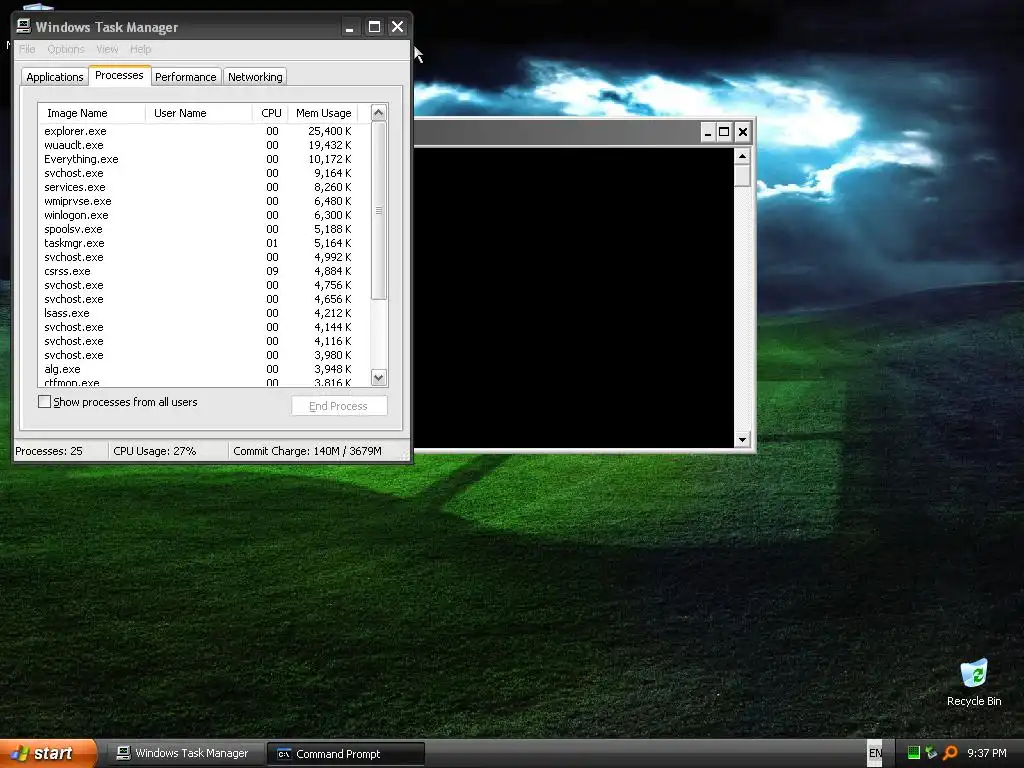The image size is (1024, 768).
Task: Click the Task Manager title bar icon
Action: coord(24,26)
